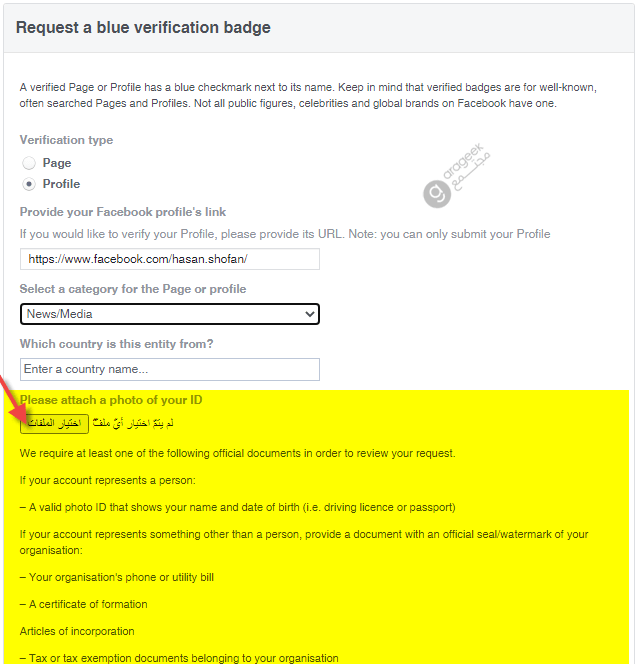The width and height of the screenshot is (638, 664).
Task: Click the 'Verification type' label
Action: point(66,140)
